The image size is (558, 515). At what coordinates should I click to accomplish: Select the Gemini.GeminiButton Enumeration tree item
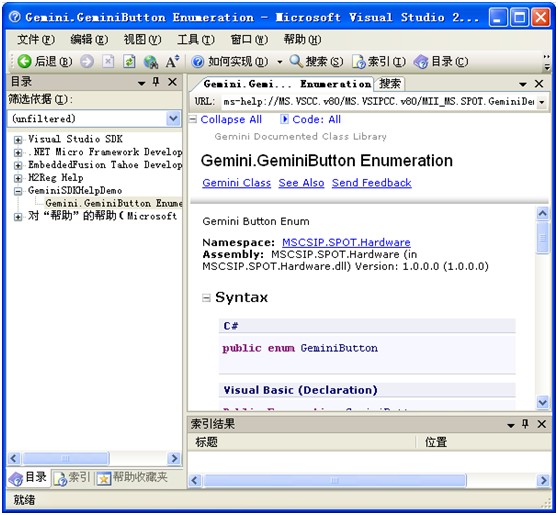pyautogui.click(x=114, y=203)
